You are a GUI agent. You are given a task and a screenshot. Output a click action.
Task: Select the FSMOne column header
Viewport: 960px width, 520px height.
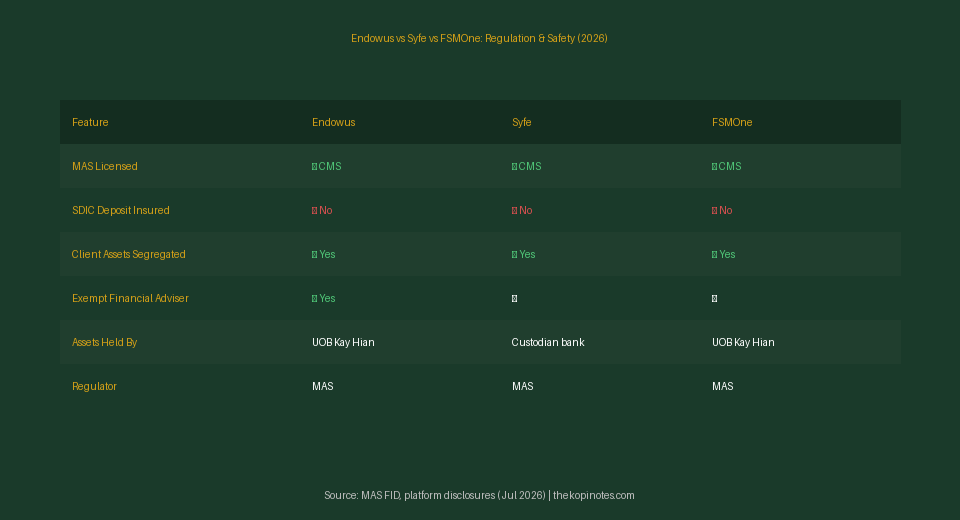732,122
